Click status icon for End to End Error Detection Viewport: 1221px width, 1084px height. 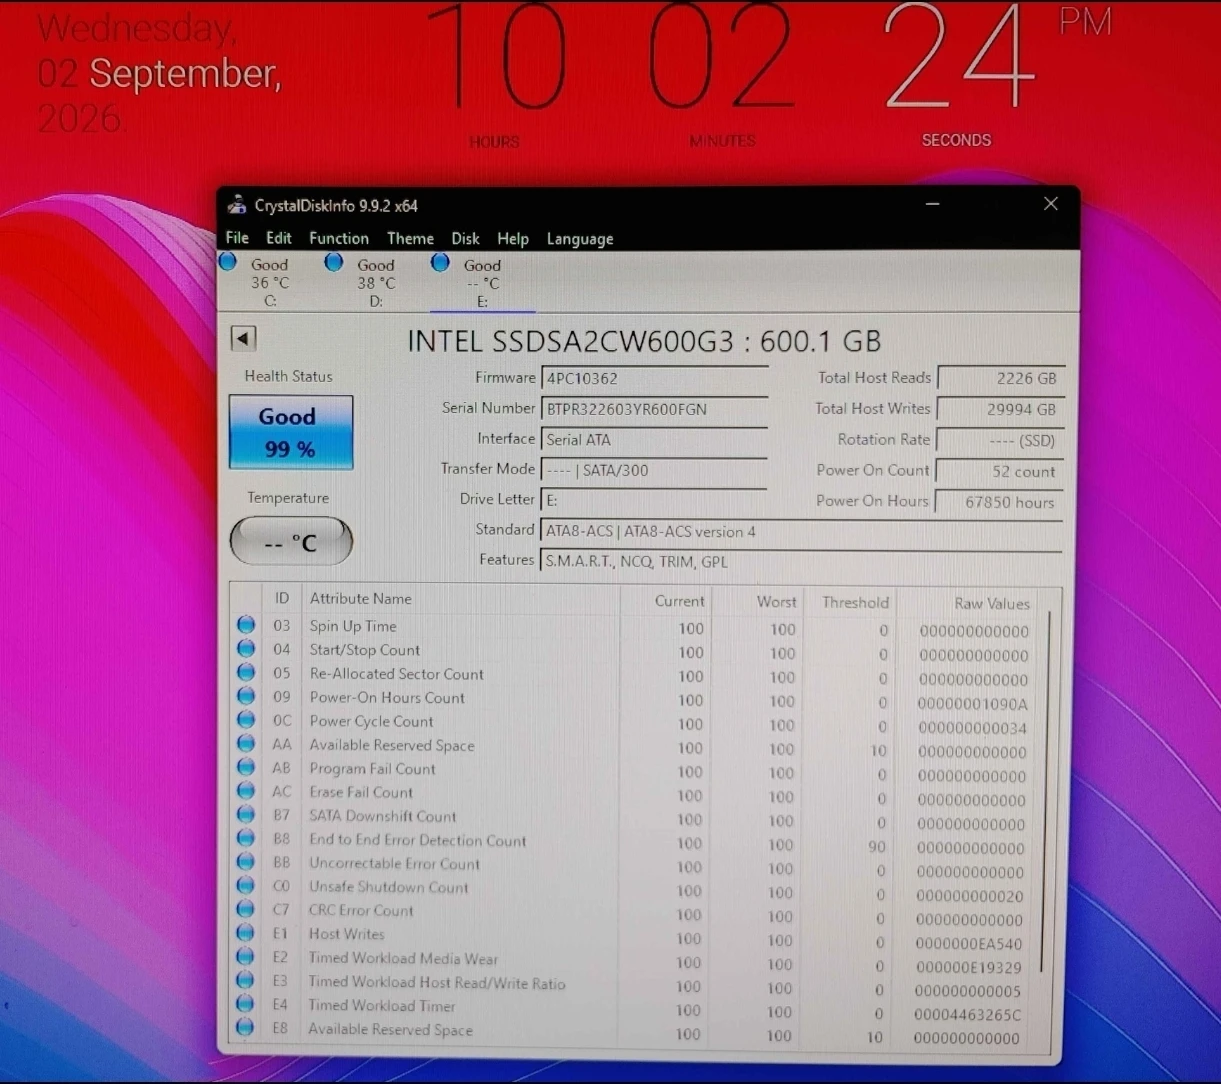coord(246,838)
